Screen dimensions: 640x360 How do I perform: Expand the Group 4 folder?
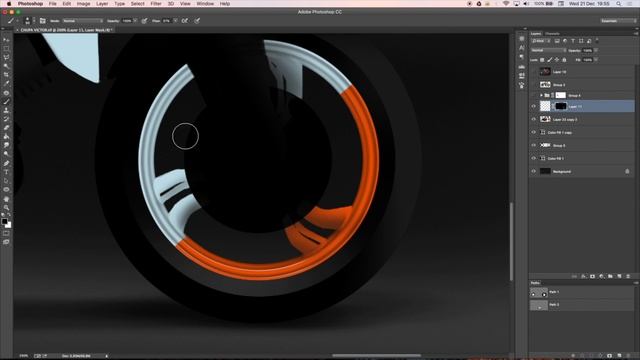[x=541, y=95]
